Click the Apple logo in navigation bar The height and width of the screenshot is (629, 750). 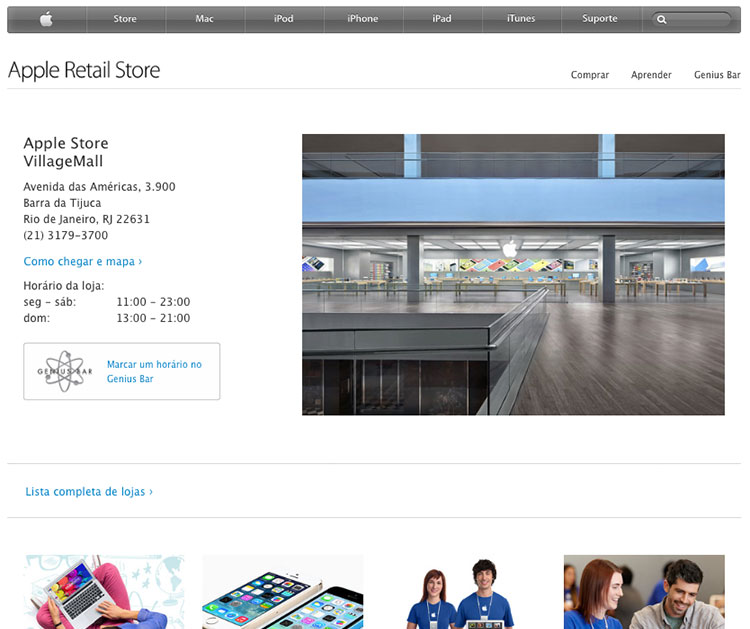pos(46,19)
